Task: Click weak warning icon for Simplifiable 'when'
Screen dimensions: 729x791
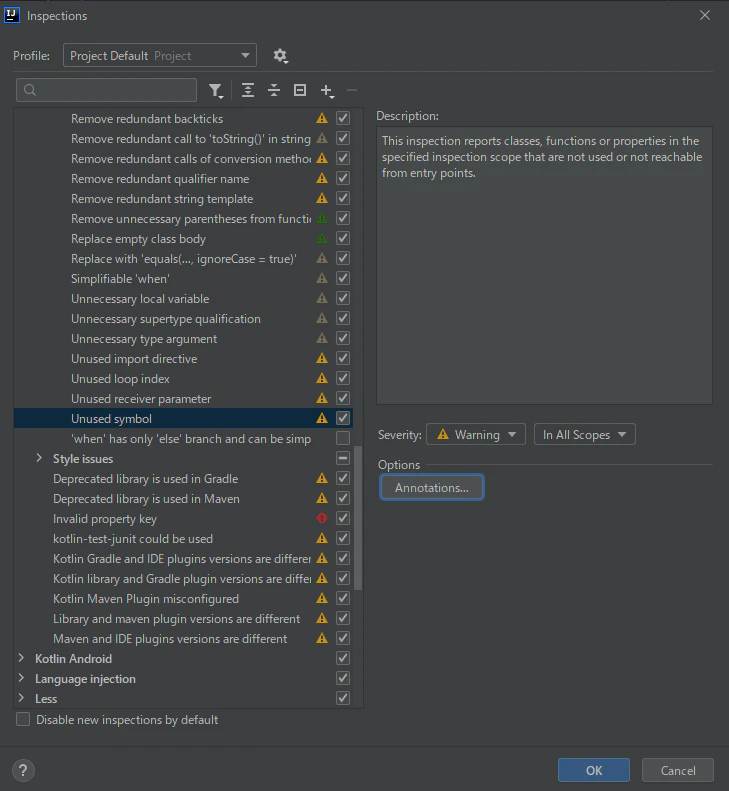Action: [322, 278]
